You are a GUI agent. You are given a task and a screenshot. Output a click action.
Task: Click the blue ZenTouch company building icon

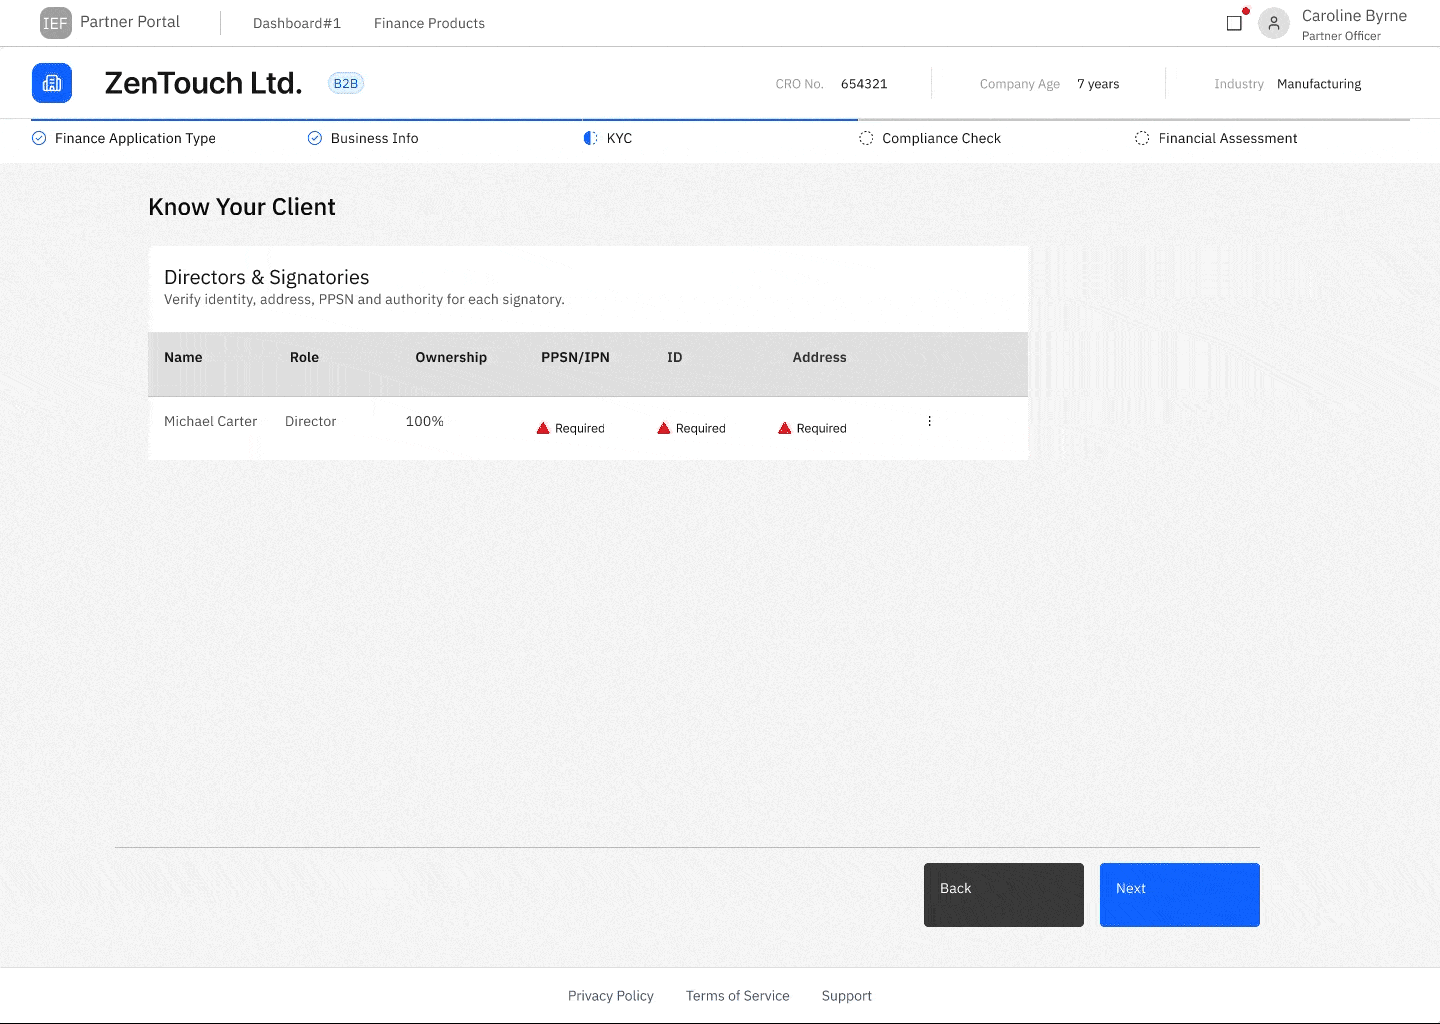click(52, 83)
